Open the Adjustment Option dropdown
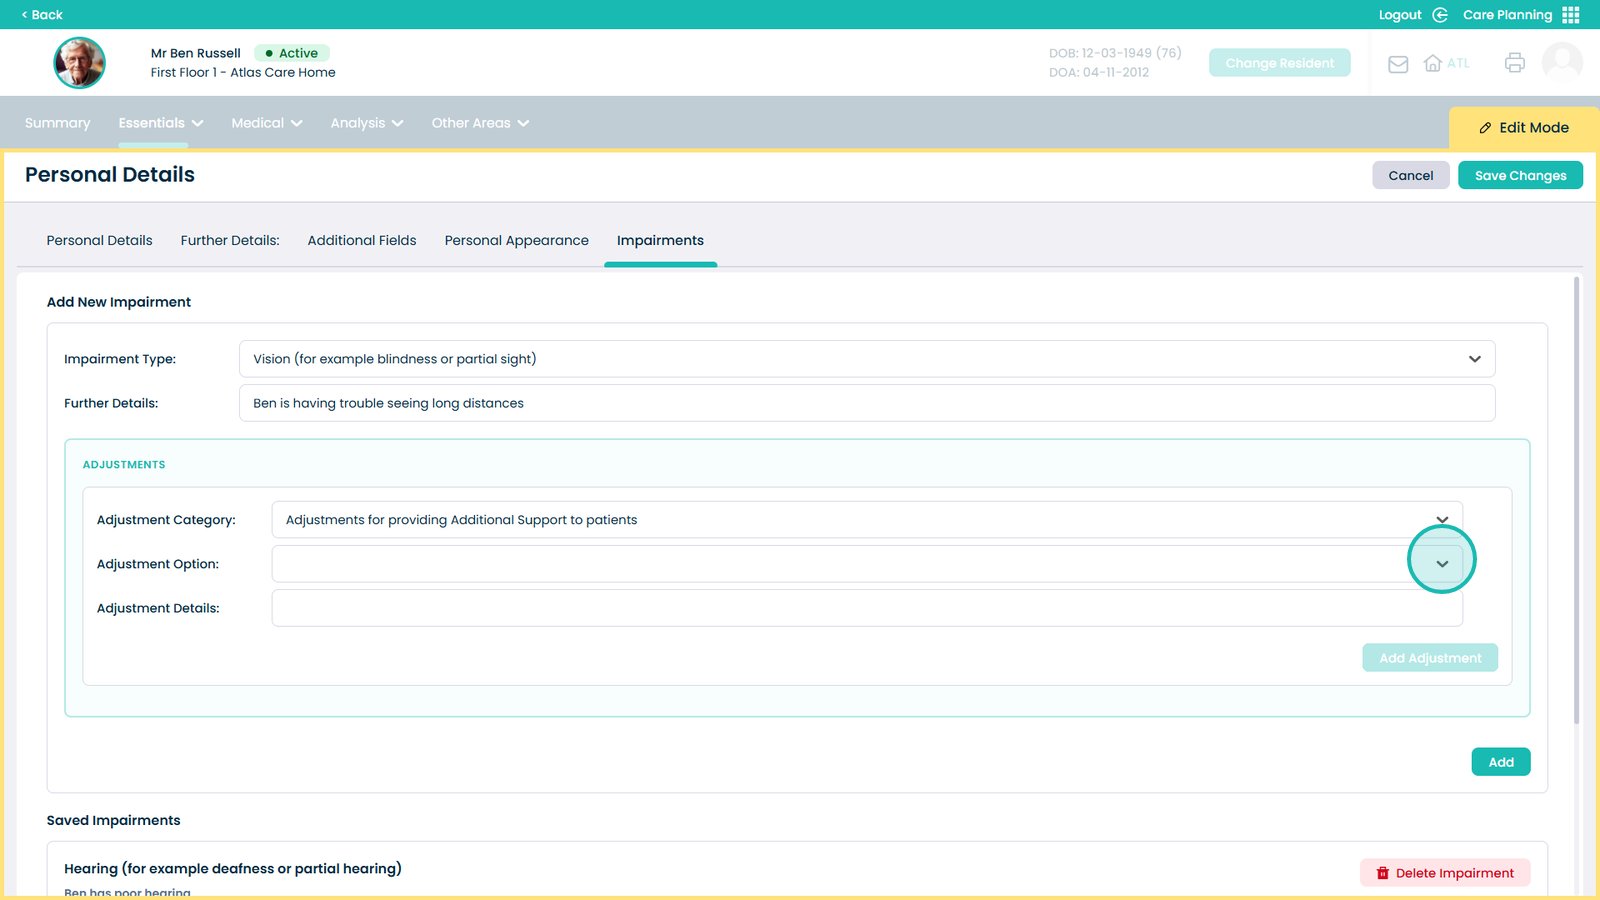The height and width of the screenshot is (900, 1600). tap(1442, 564)
